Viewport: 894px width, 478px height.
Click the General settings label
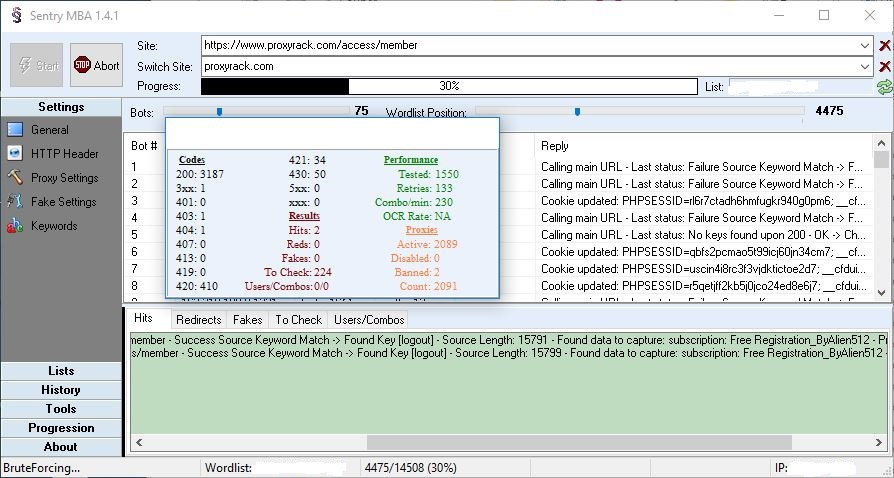50,130
